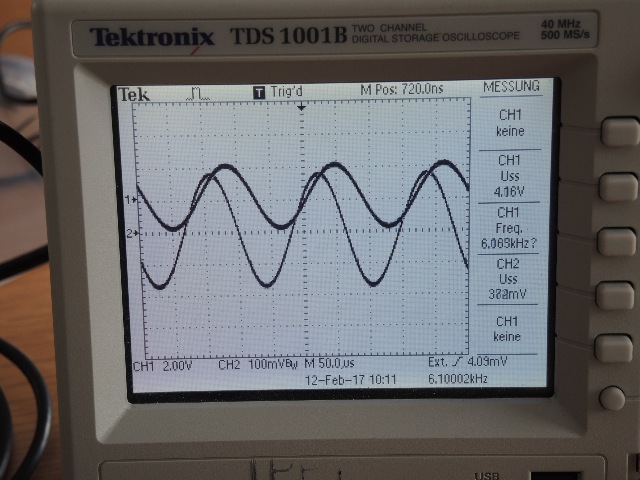Click the 12-Feb-17 10:11 date stamp
This screenshot has height=480, width=640.
pos(351,380)
